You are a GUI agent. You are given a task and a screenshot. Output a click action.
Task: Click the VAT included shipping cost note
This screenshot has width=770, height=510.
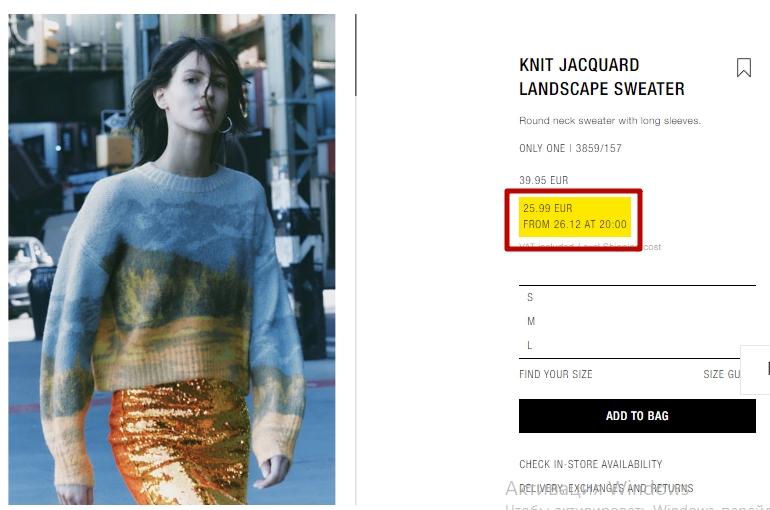pyautogui.click(x=590, y=247)
